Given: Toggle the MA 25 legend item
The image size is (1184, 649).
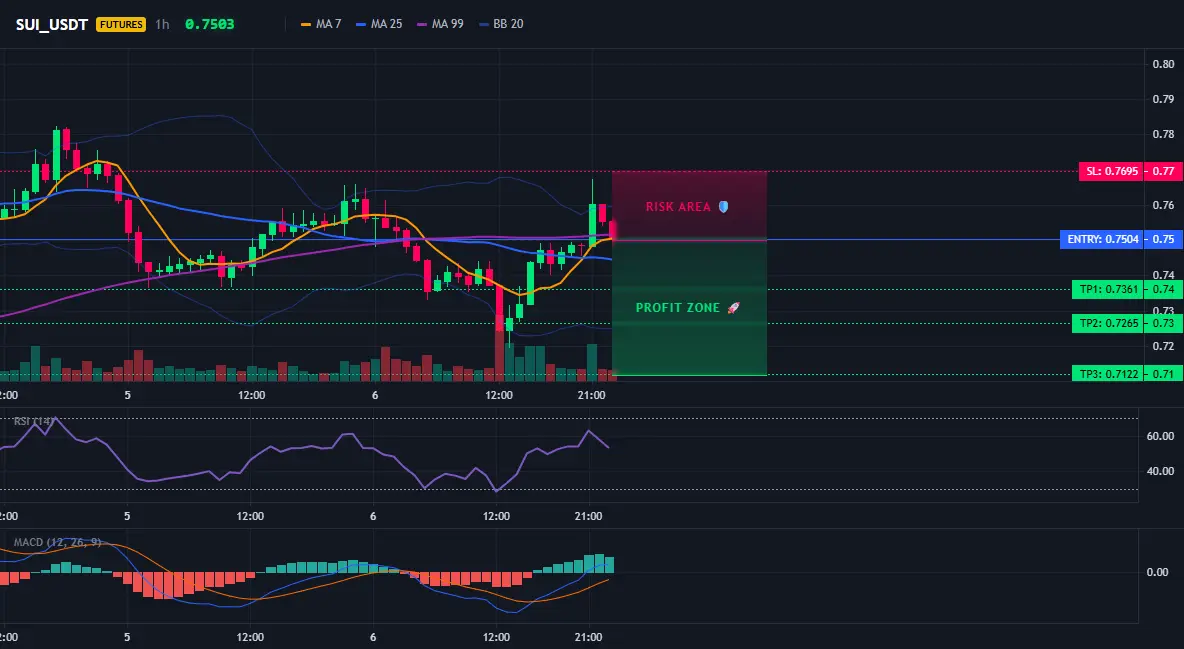Looking at the screenshot, I should pos(378,24).
